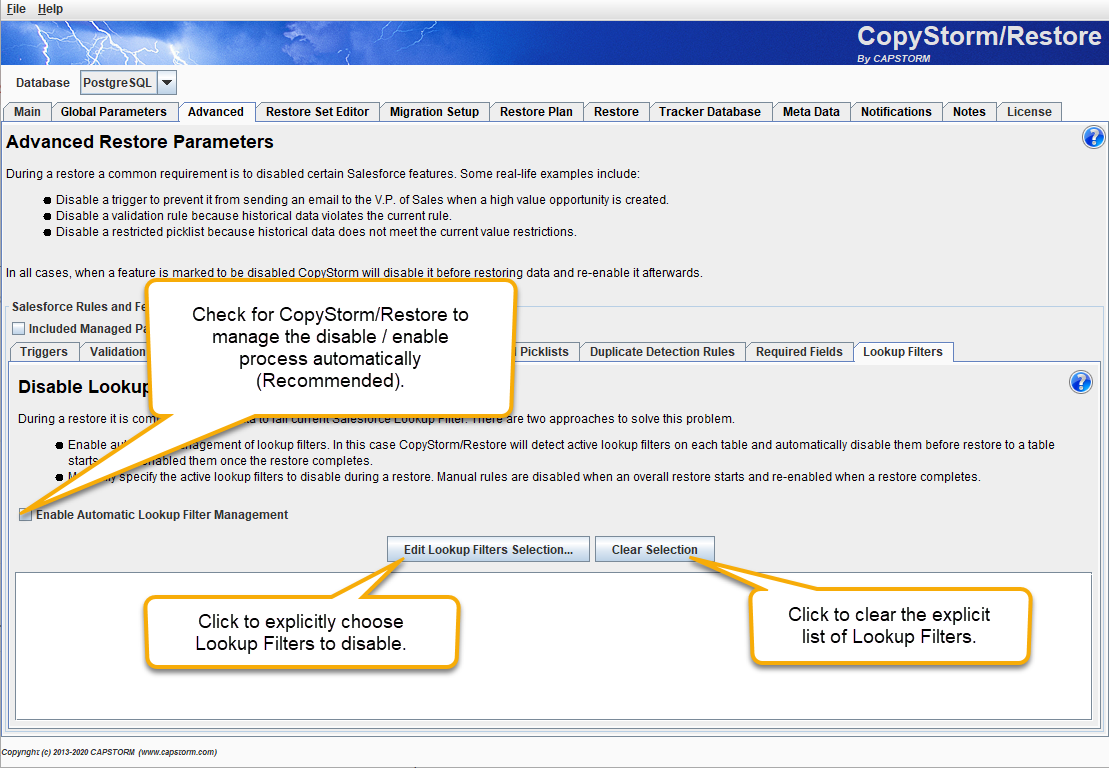Open help for Advanced Restore Parameters
The width and height of the screenshot is (1109, 768).
[x=1093, y=137]
